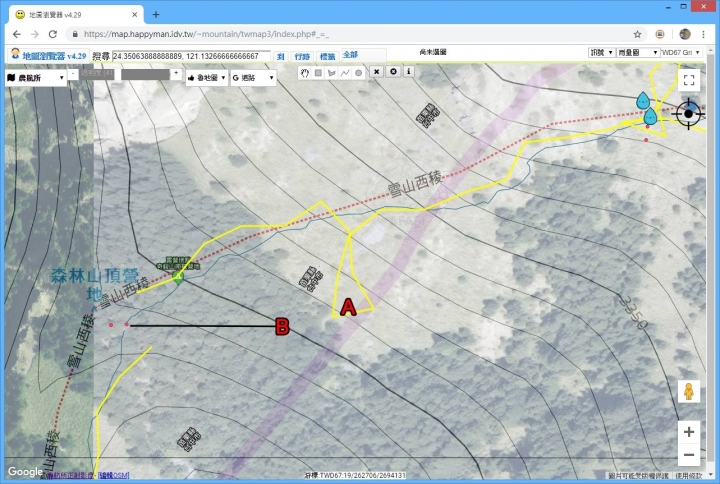Screen dimensions: 720x484
Task: Open the G Google layer dropdown
Action: pyautogui.click(x=253, y=78)
